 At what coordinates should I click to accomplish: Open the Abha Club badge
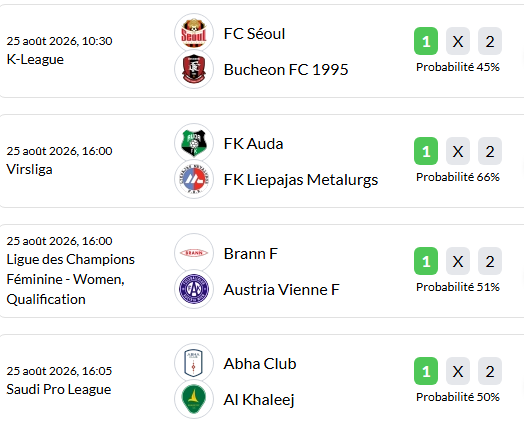coord(194,363)
